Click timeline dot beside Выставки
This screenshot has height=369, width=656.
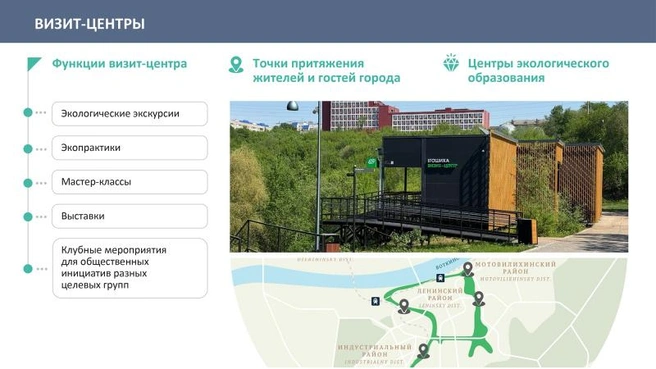(28, 217)
